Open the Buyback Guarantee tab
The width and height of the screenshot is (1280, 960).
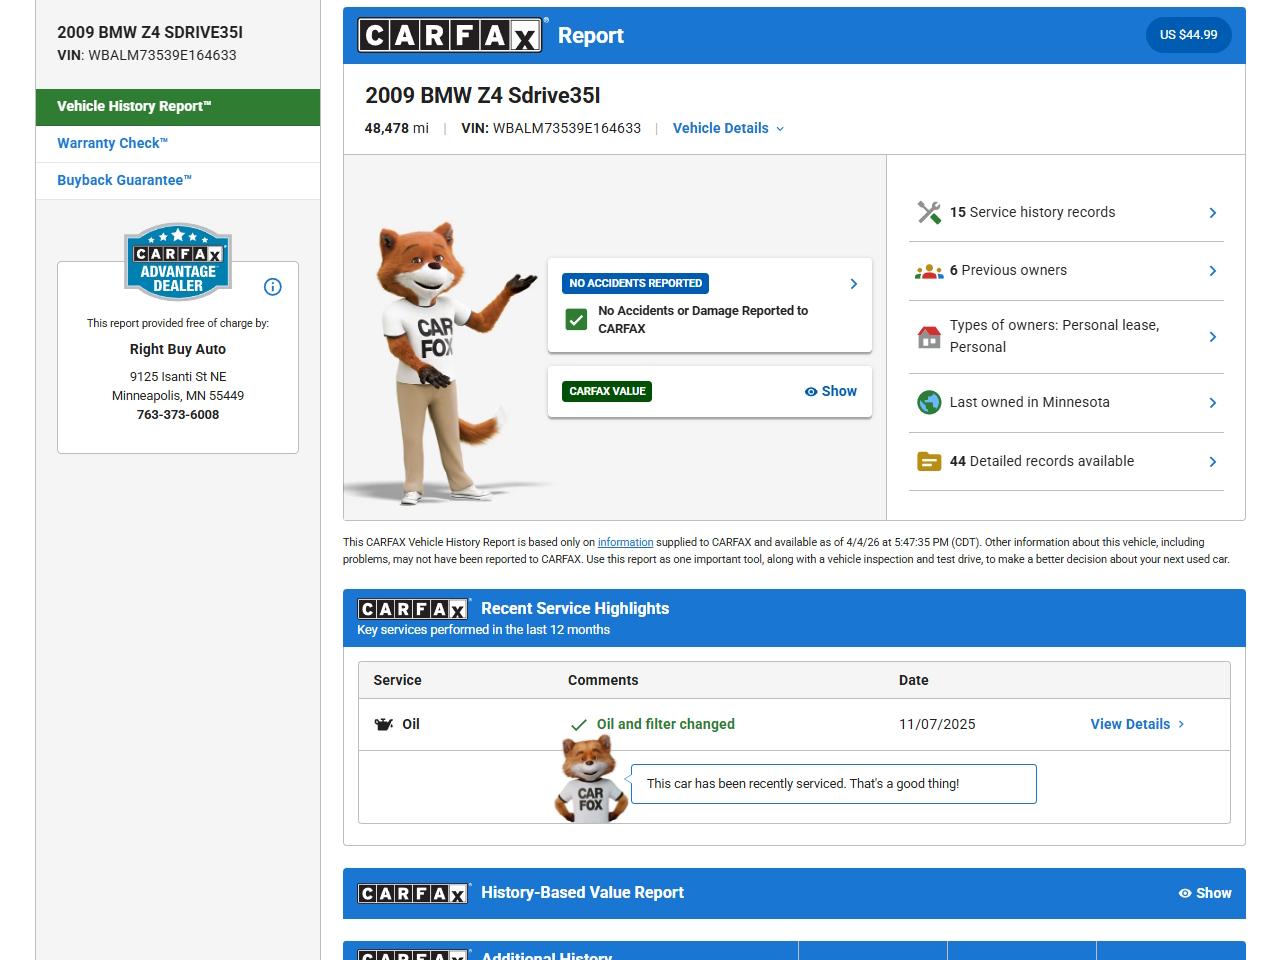tap(124, 180)
